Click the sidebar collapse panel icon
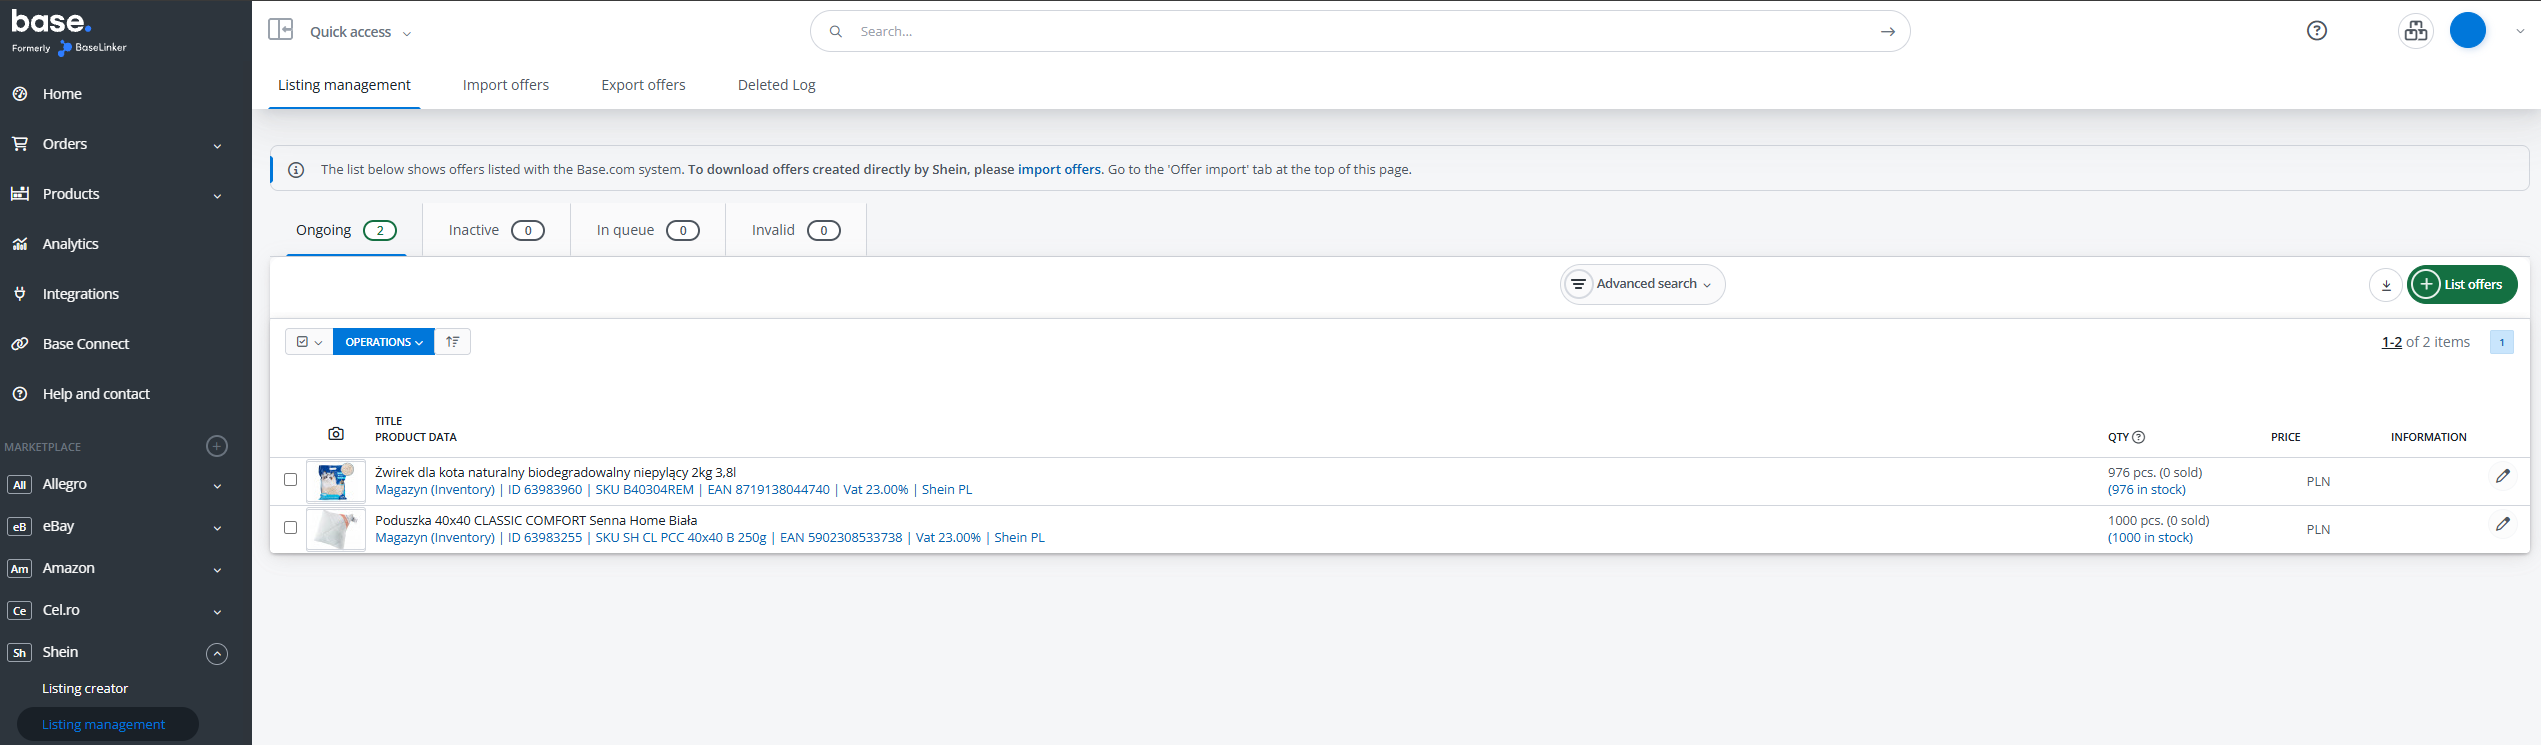 pos(280,30)
